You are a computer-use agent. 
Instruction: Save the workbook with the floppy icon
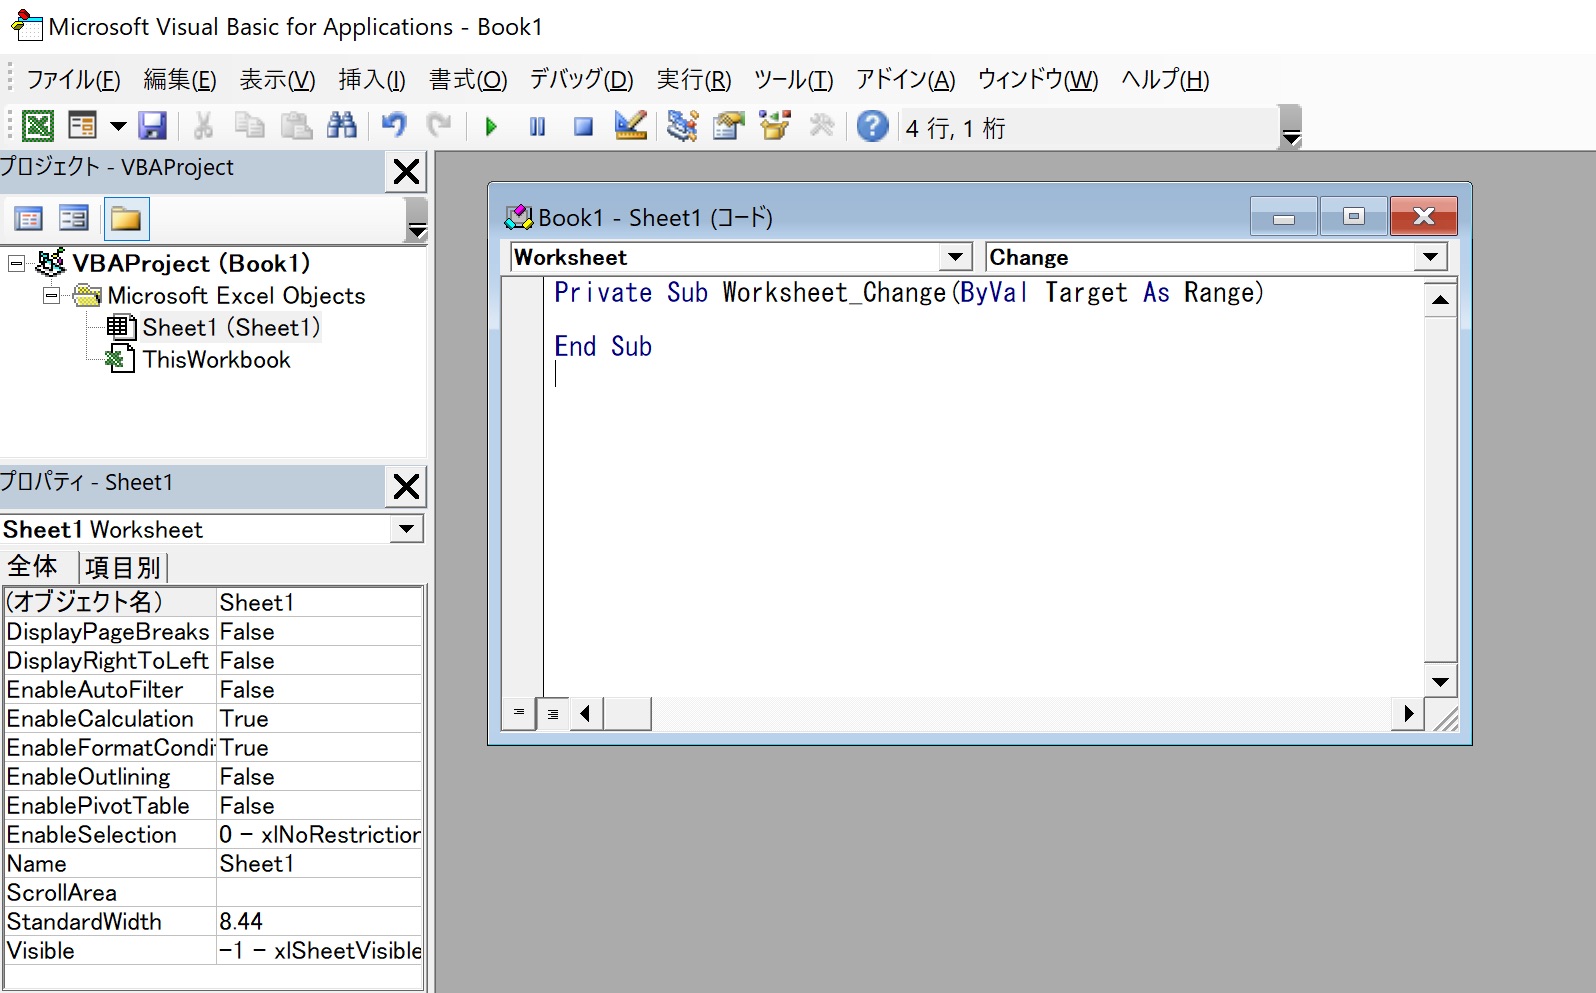click(152, 126)
